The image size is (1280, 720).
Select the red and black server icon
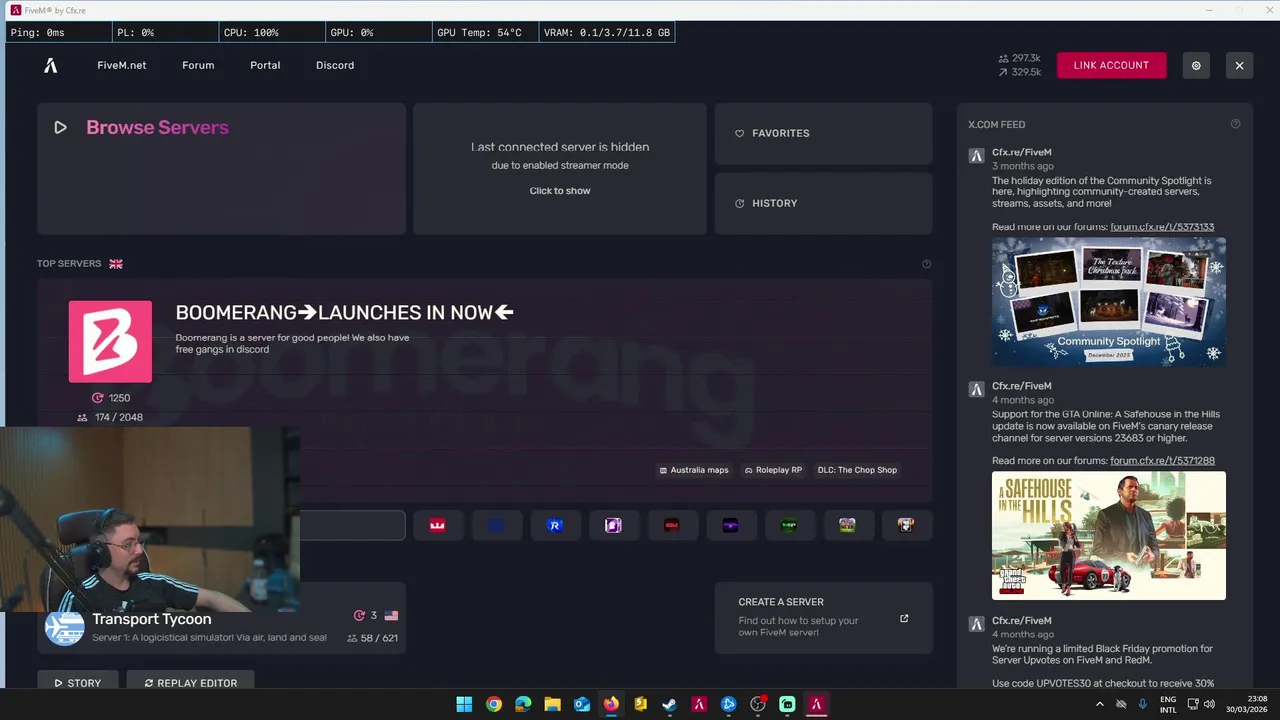[x=672, y=525]
